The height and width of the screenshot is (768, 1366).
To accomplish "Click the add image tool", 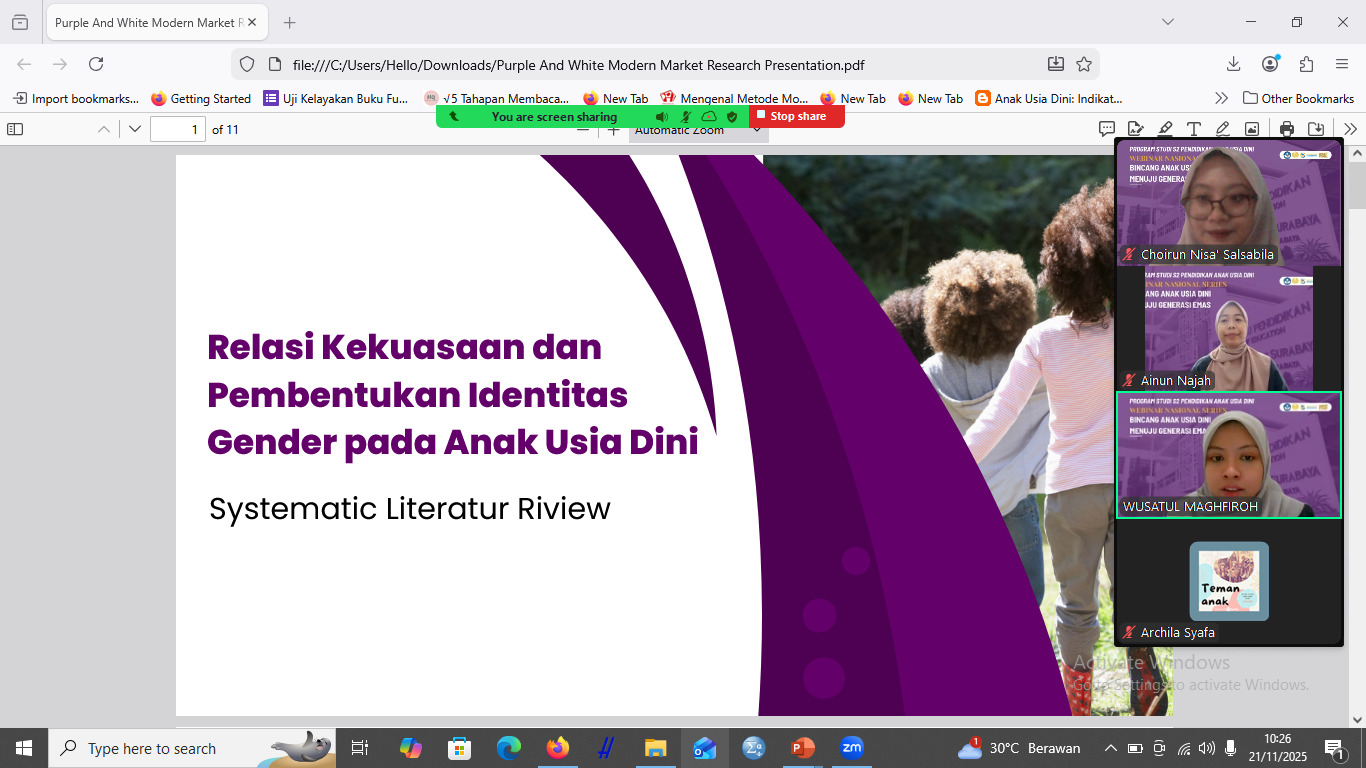I will (1251, 129).
